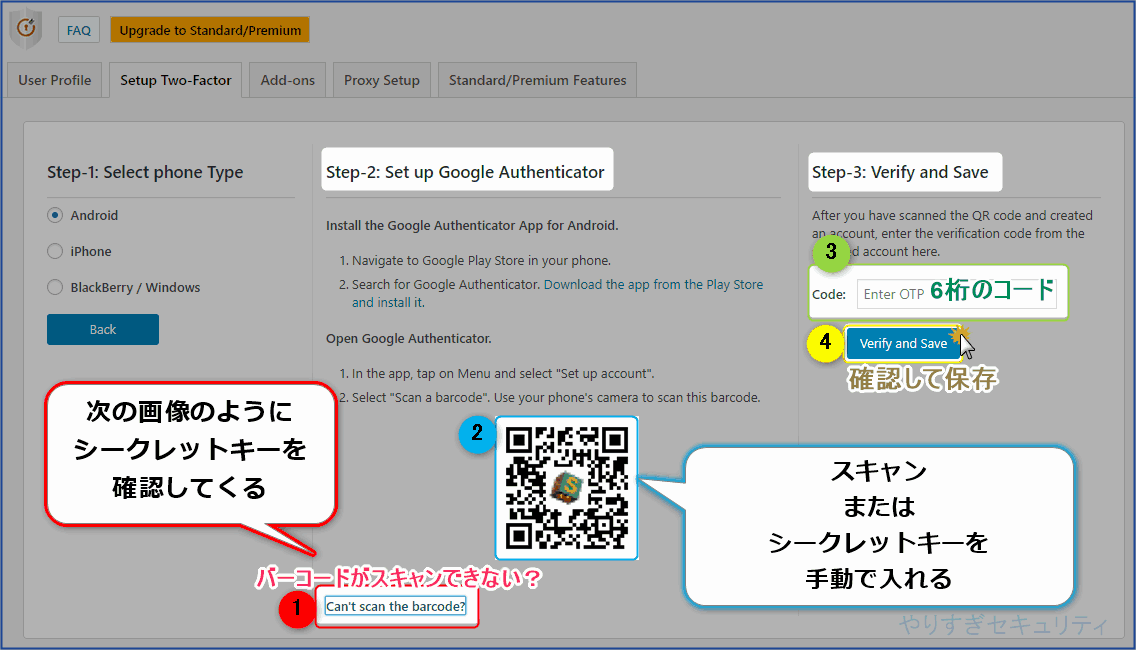Choose the iPhone phone type
1136x650 pixels.
55,251
